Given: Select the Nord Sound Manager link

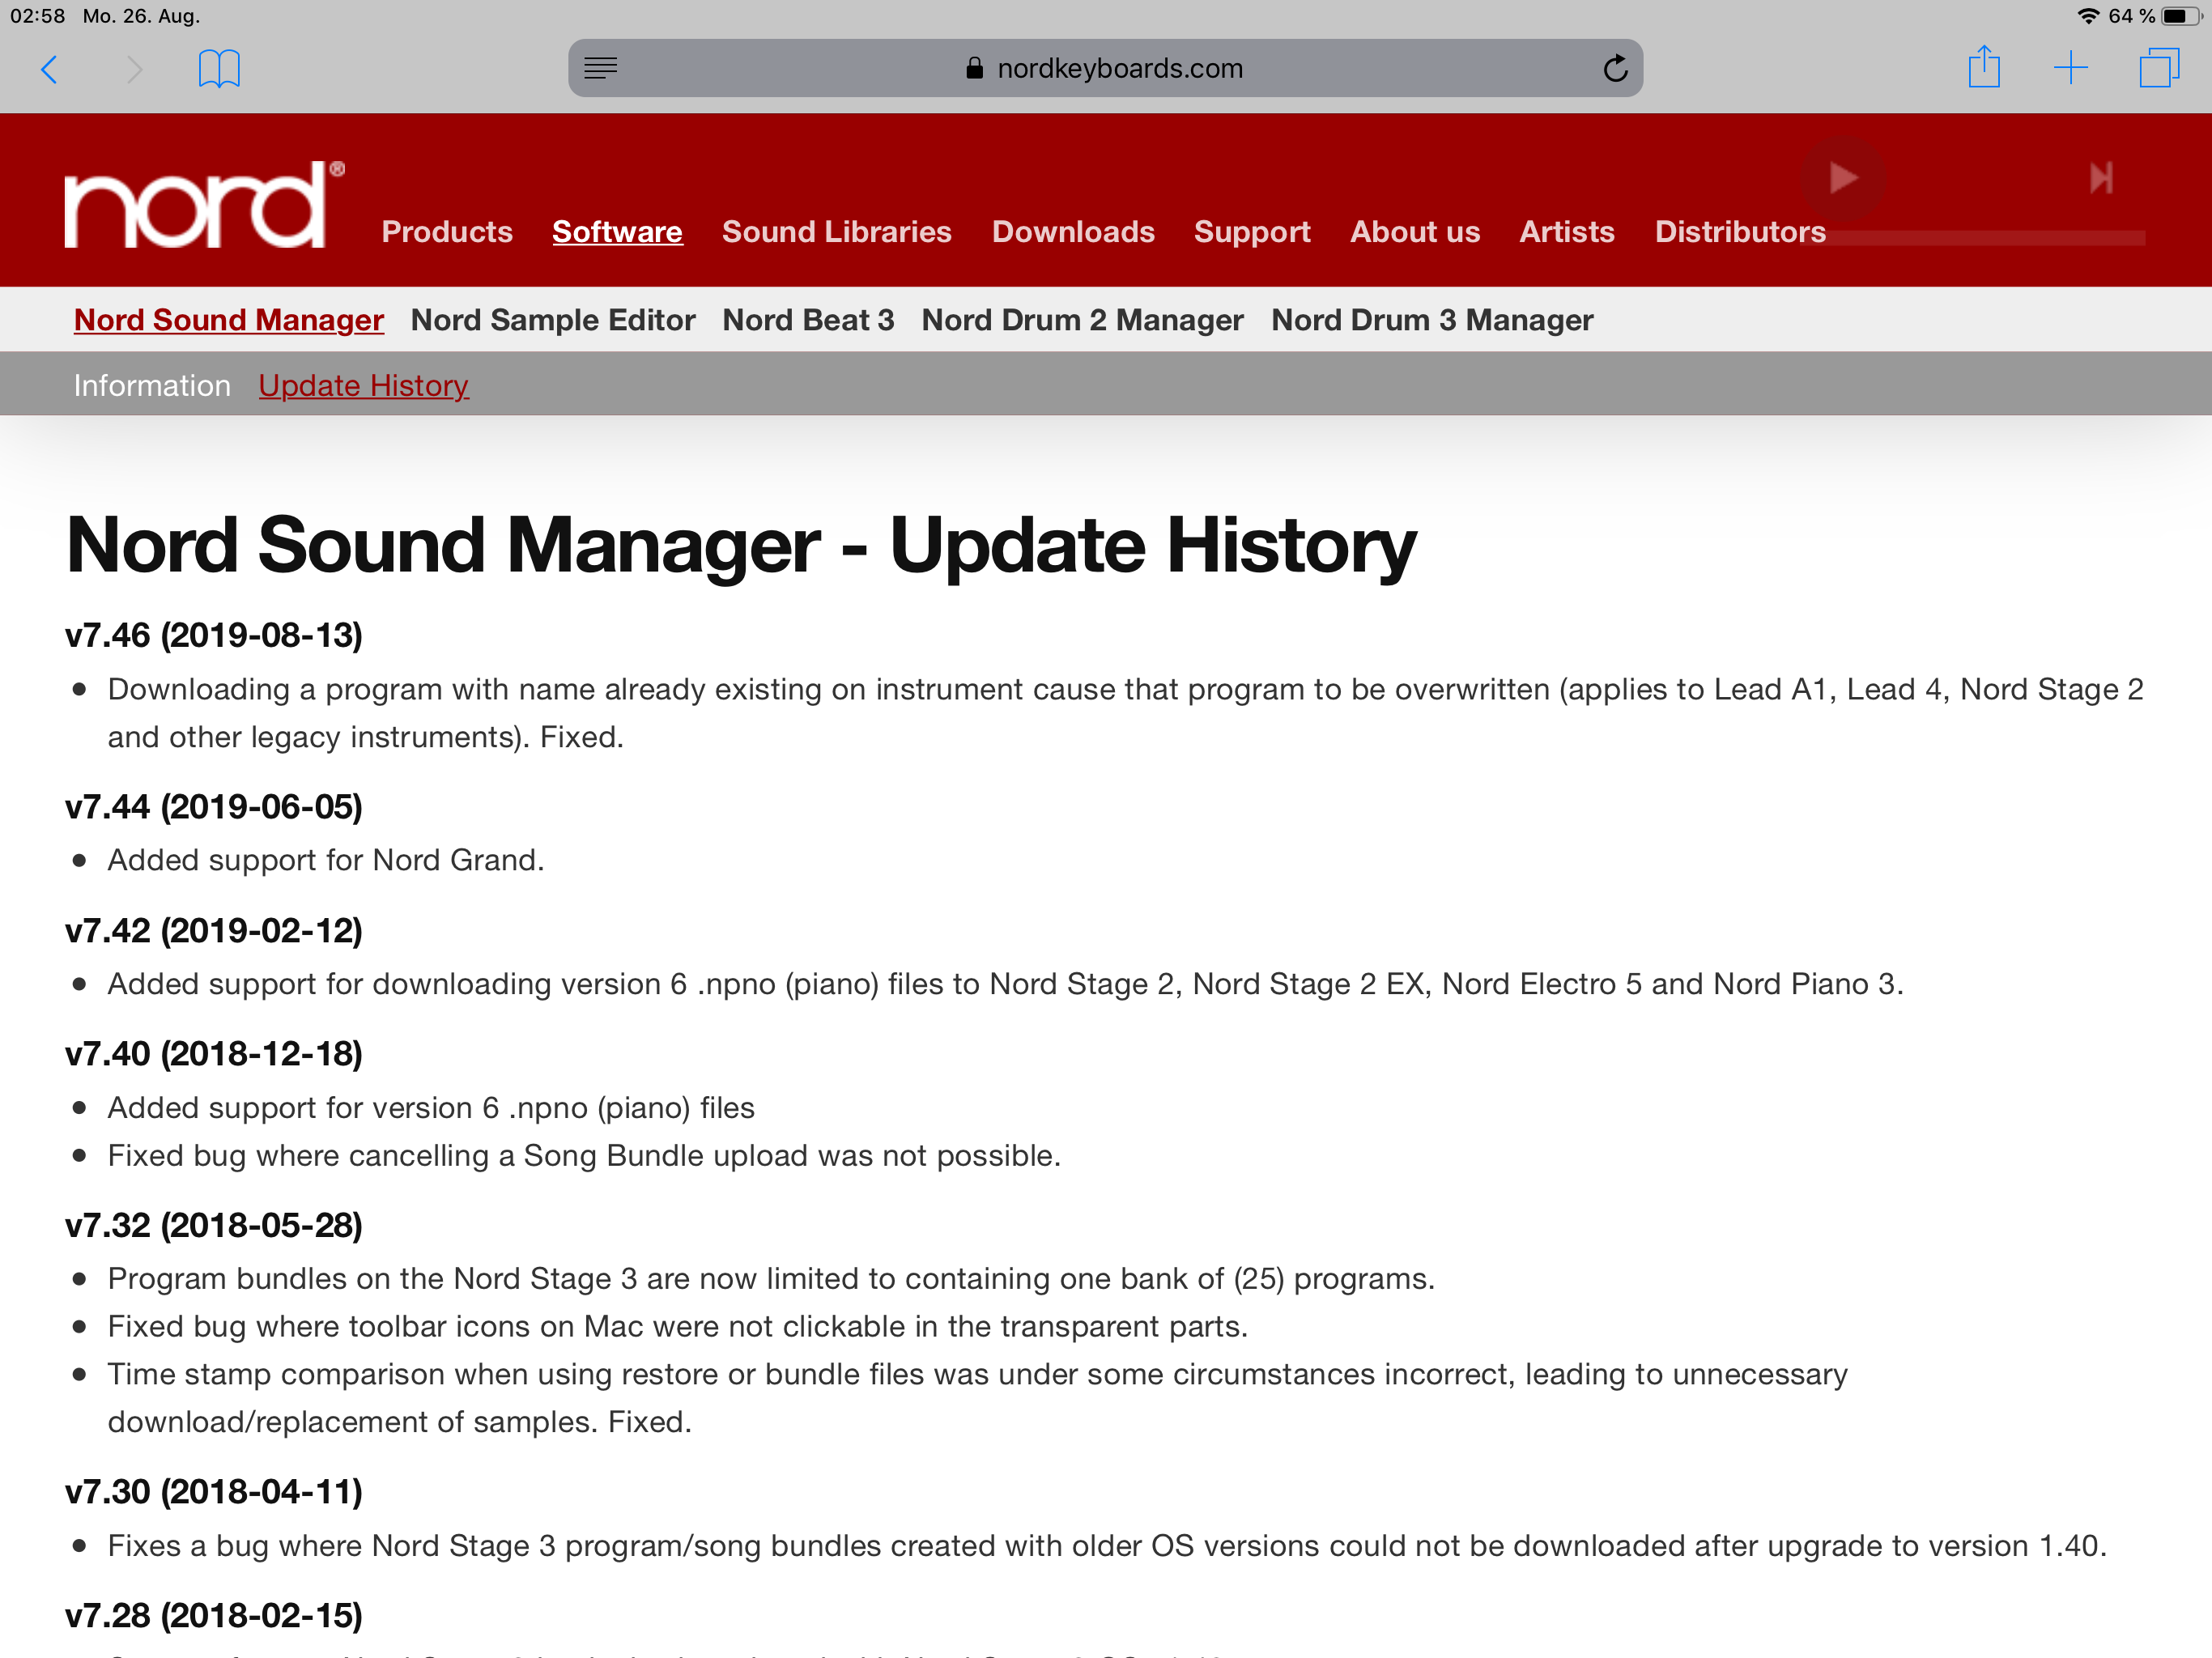Looking at the screenshot, I should pyautogui.click(x=229, y=320).
